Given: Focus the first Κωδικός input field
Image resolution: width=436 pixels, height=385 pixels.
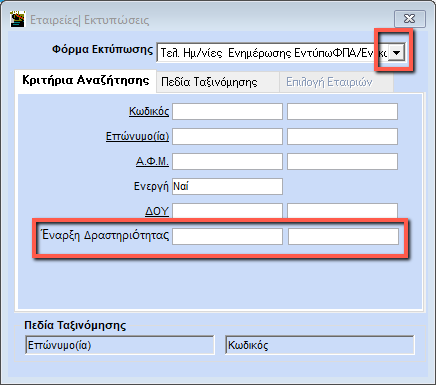Looking at the screenshot, I should [x=227, y=111].
